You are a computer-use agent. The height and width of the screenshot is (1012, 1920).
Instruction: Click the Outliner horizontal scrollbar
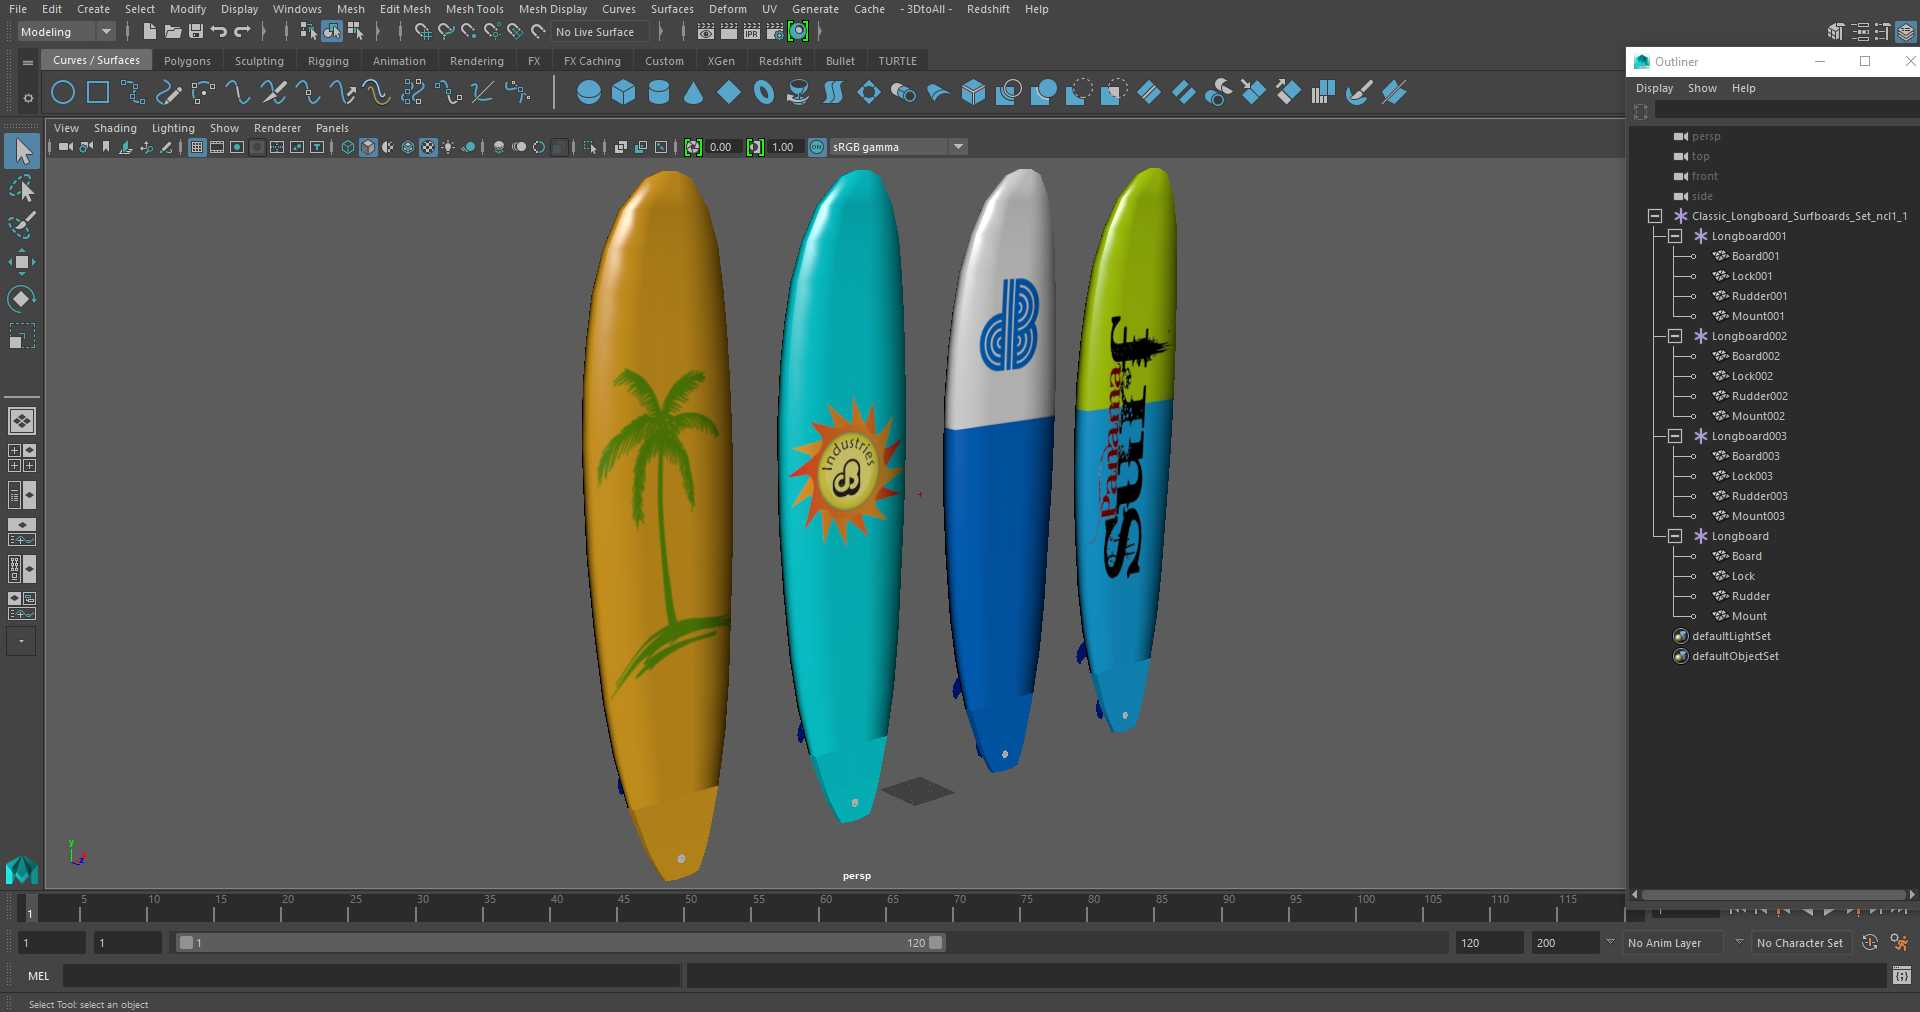pyautogui.click(x=1773, y=895)
